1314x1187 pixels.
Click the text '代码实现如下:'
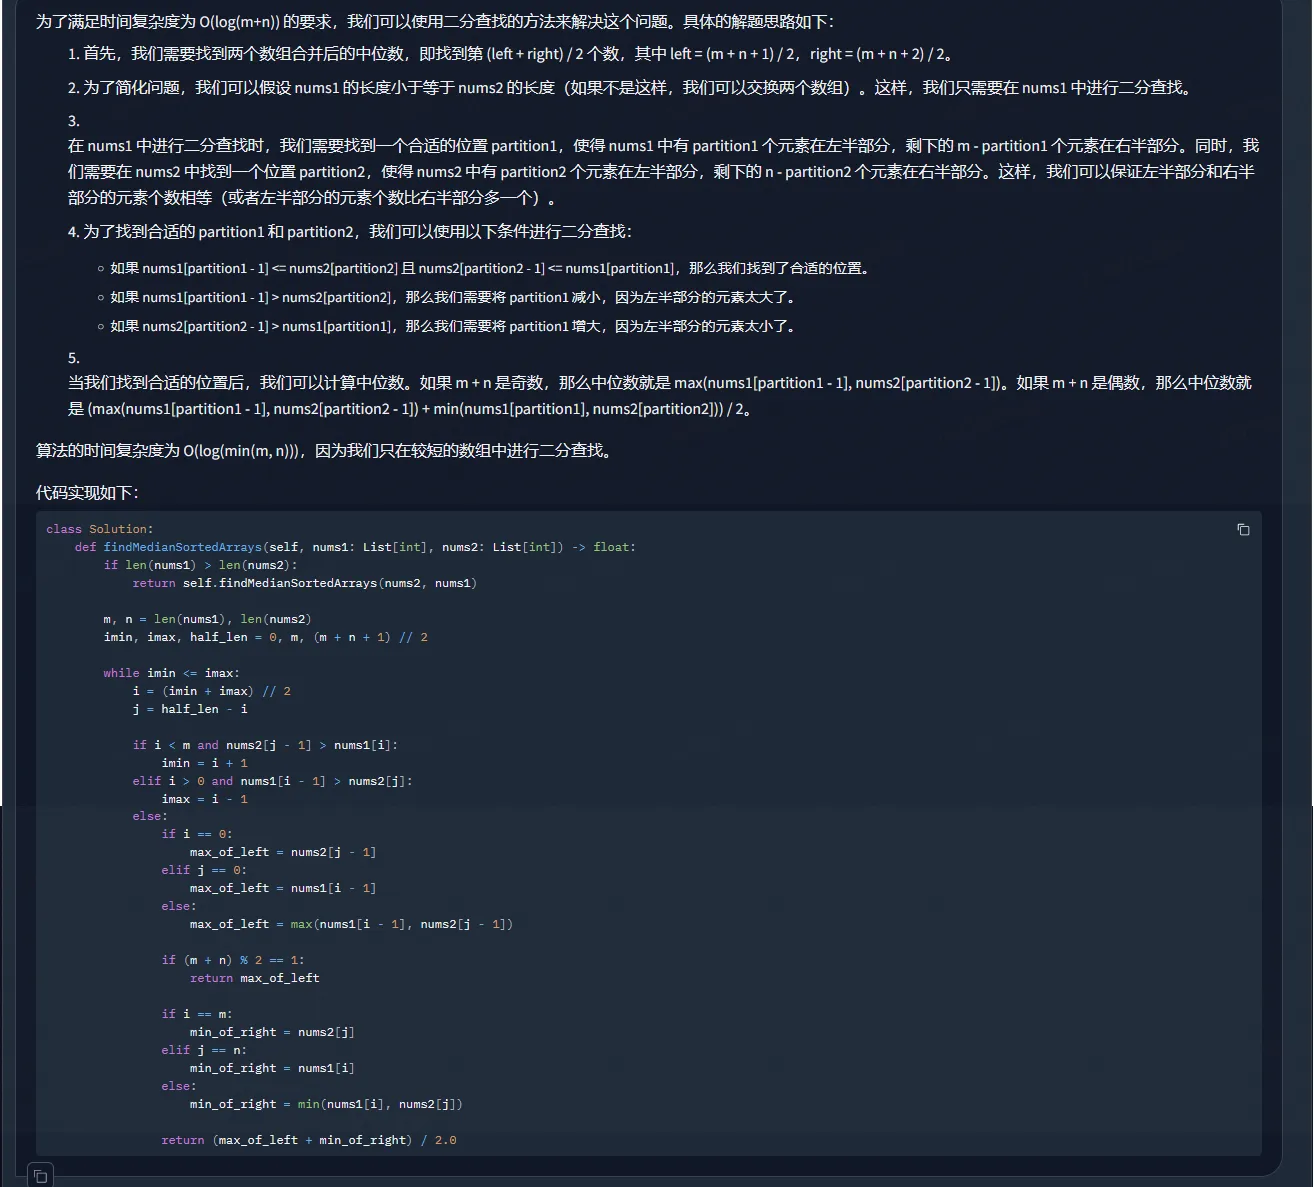point(87,493)
